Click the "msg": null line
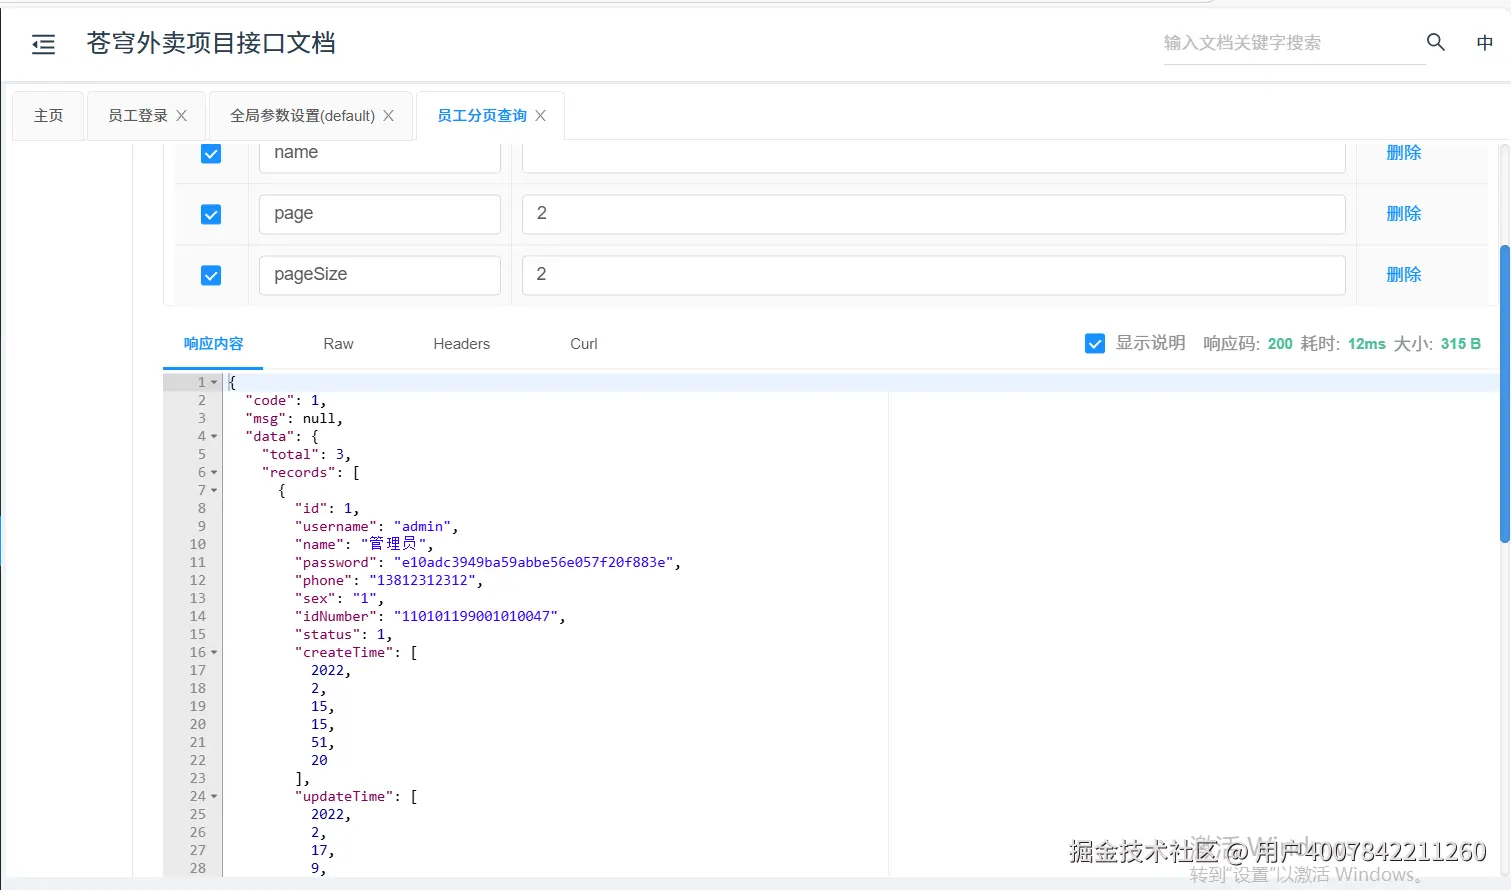Viewport: 1511px width, 890px height. tap(294, 418)
